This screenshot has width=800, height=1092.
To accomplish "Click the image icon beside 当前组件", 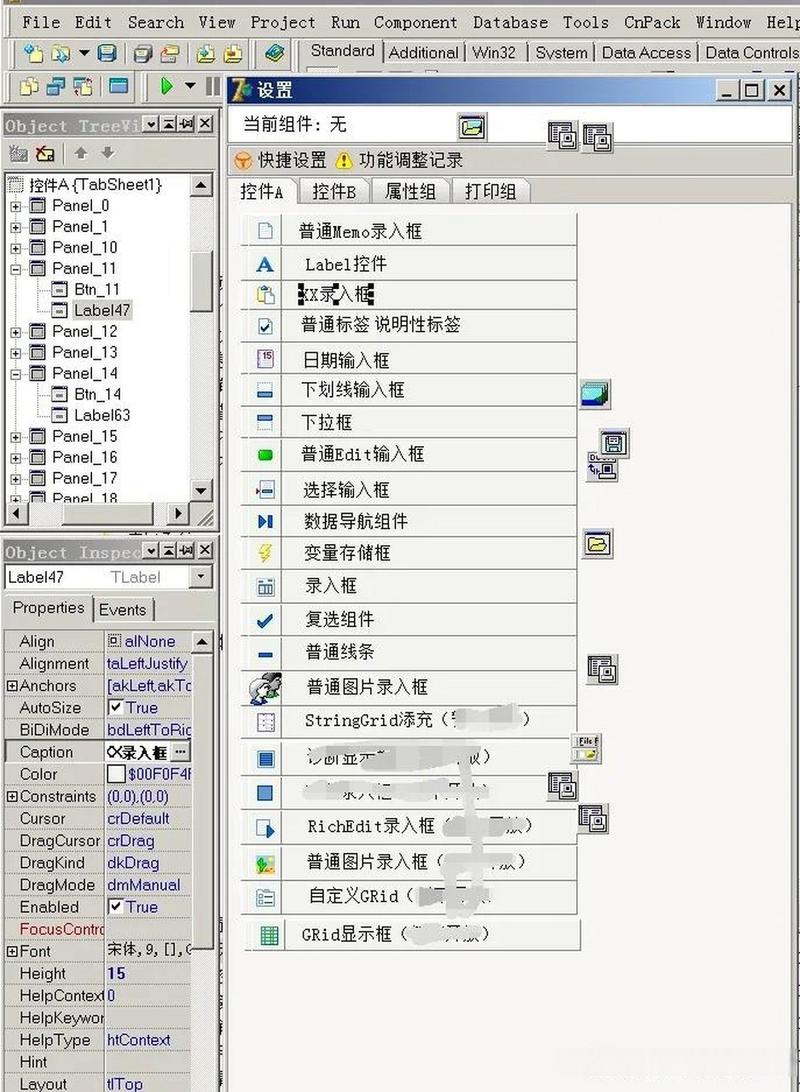I will pos(472,127).
